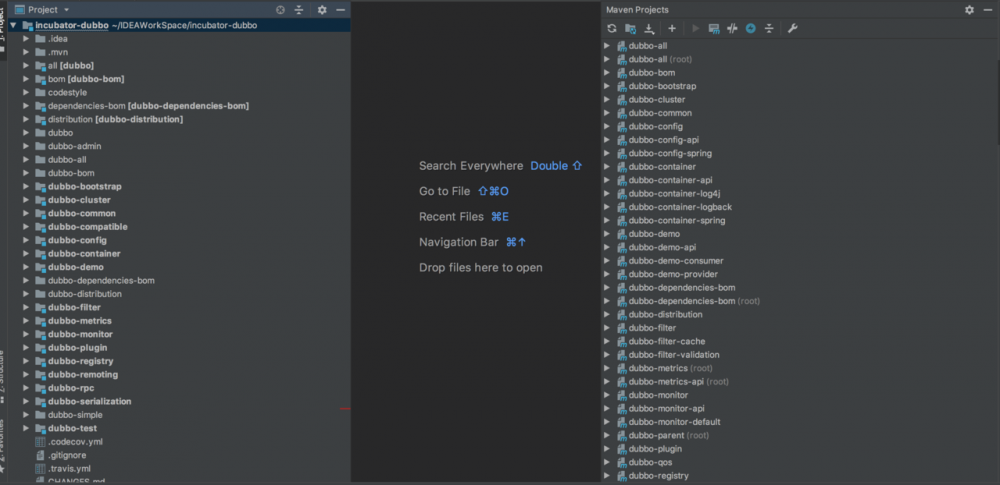Click the Execute Maven Goal icon
This screenshot has height=485, width=1000.
[714, 29]
